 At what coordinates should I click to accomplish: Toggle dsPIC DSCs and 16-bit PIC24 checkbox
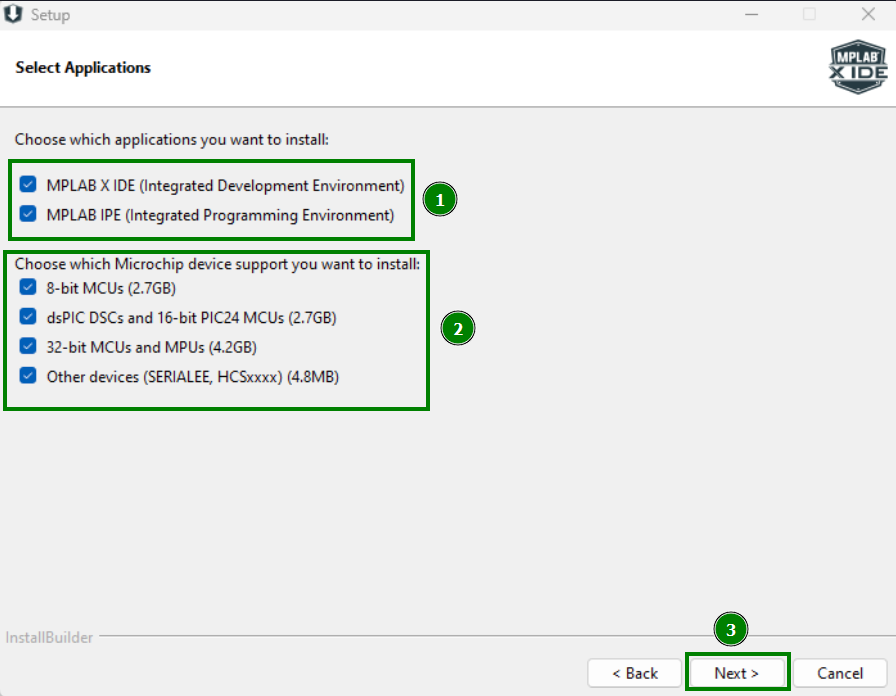click(x=28, y=317)
